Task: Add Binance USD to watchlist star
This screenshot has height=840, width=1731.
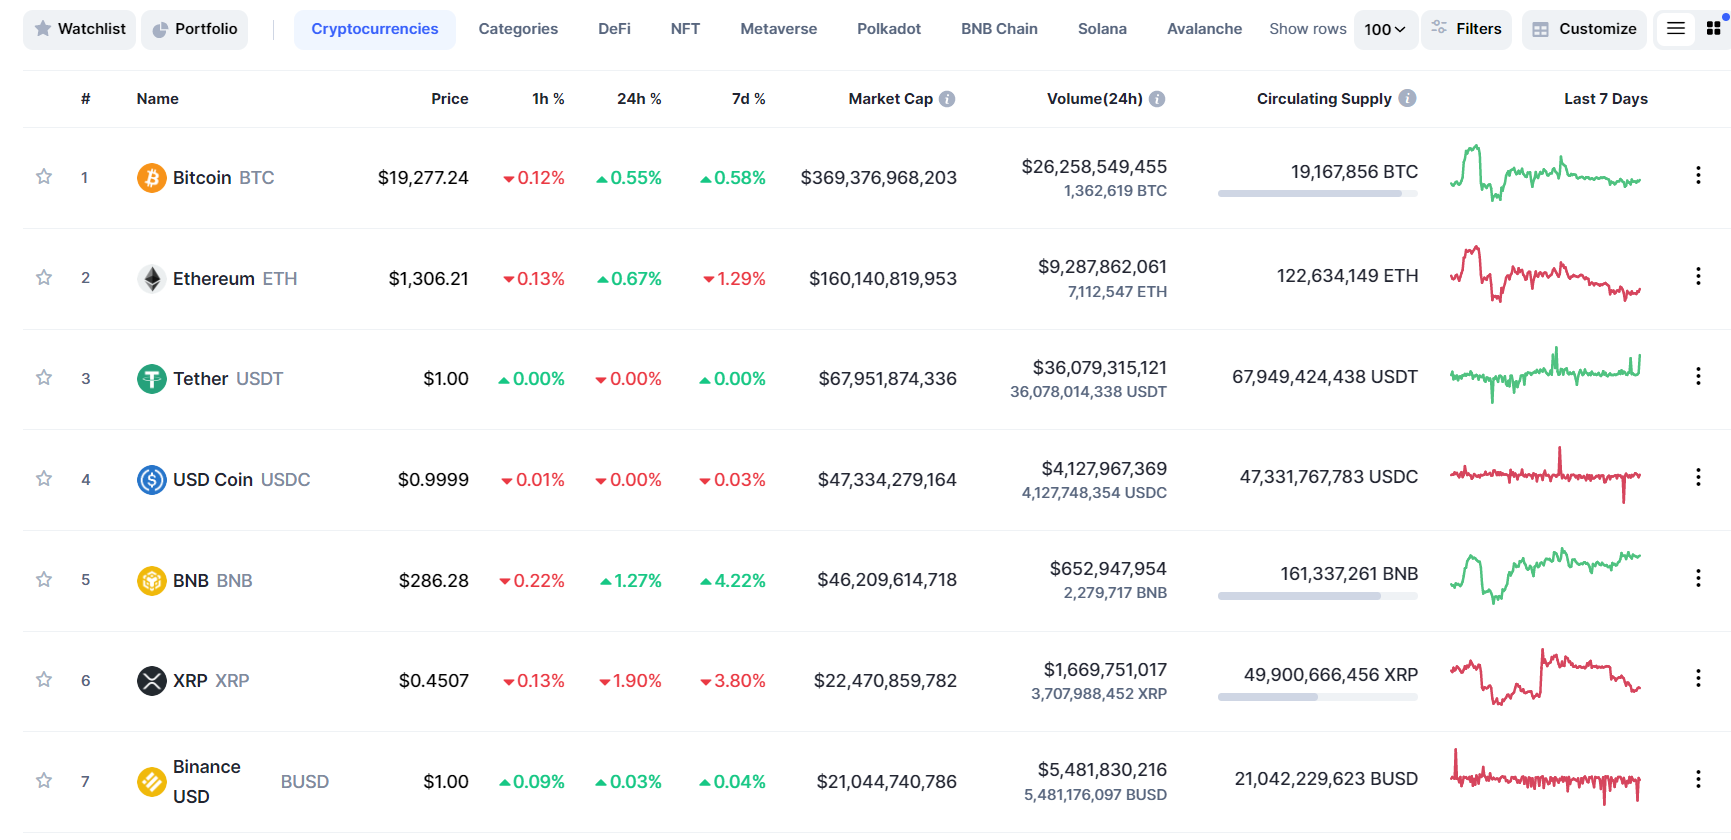Action: (x=44, y=780)
